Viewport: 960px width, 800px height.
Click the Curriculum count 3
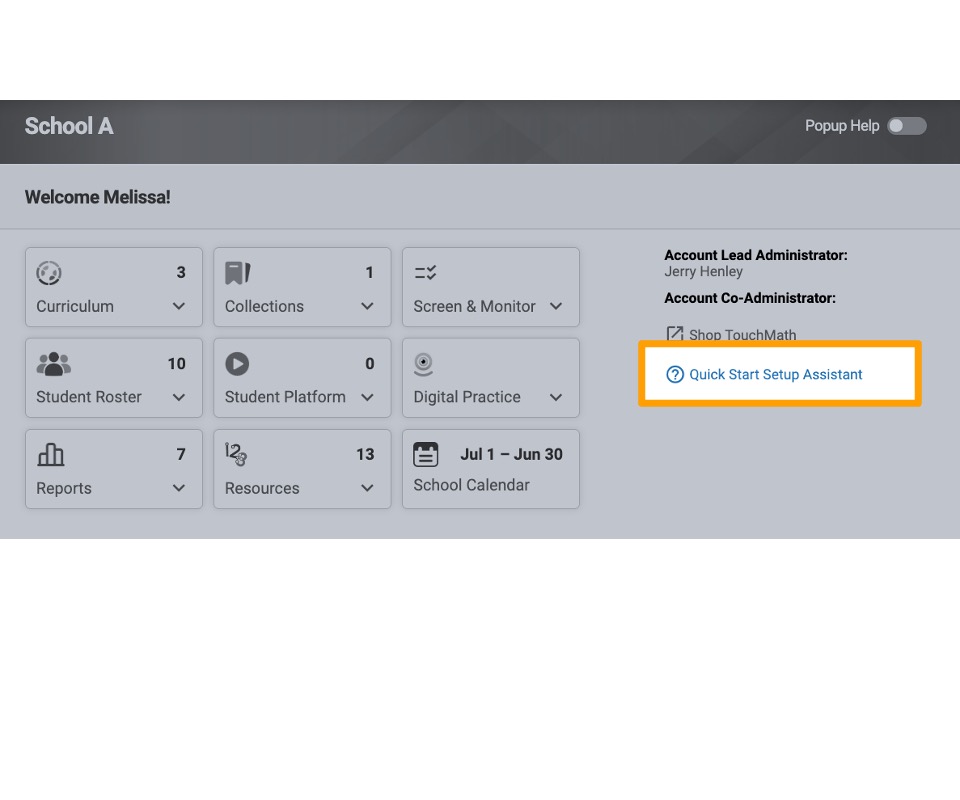point(181,272)
